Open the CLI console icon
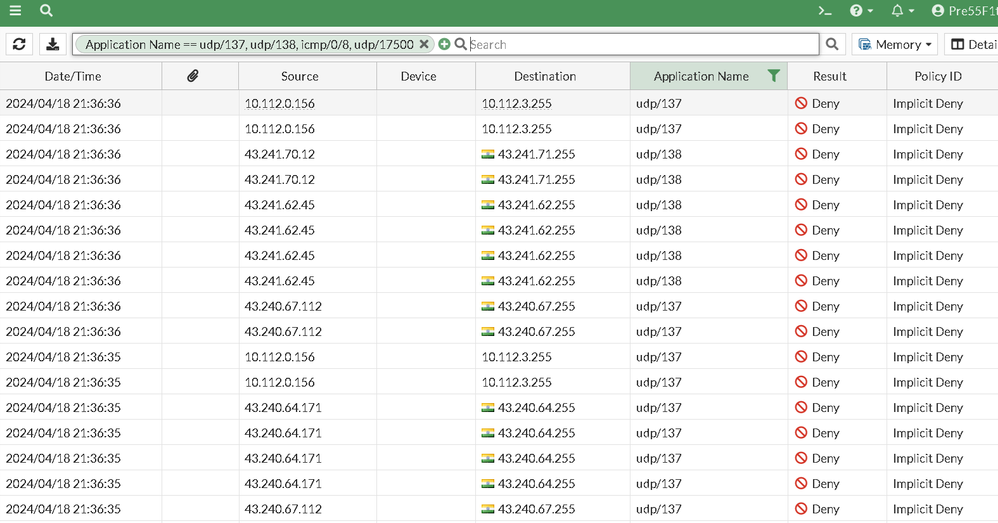 pyautogui.click(x=825, y=11)
